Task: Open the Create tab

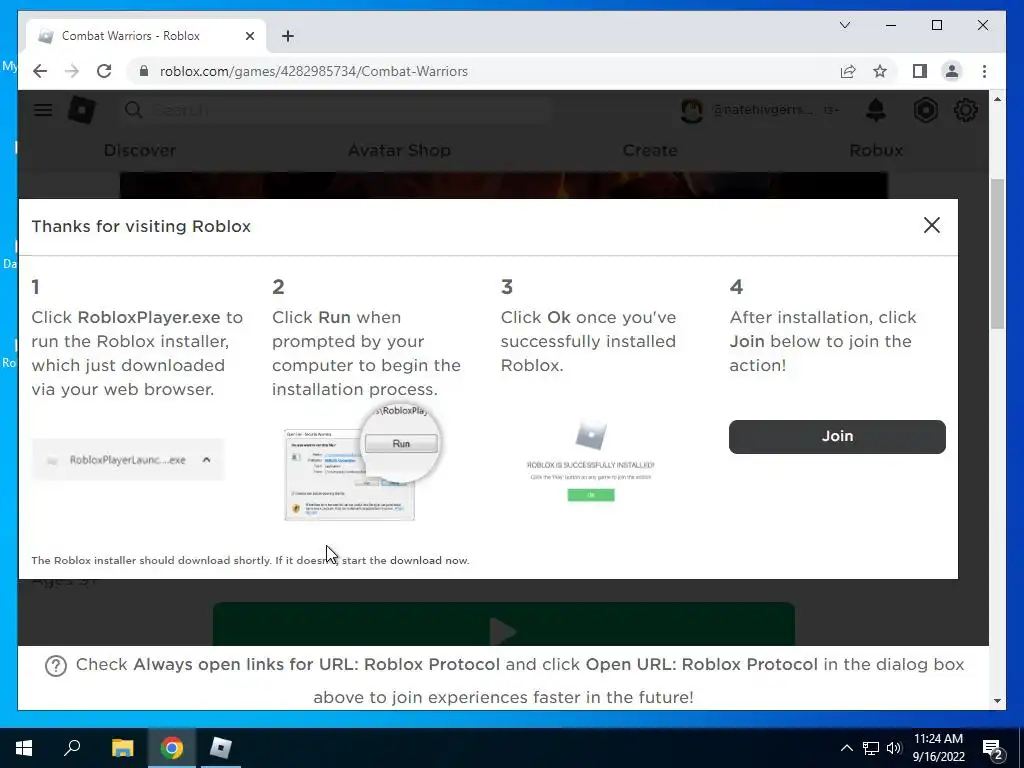Action: [x=650, y=150]
